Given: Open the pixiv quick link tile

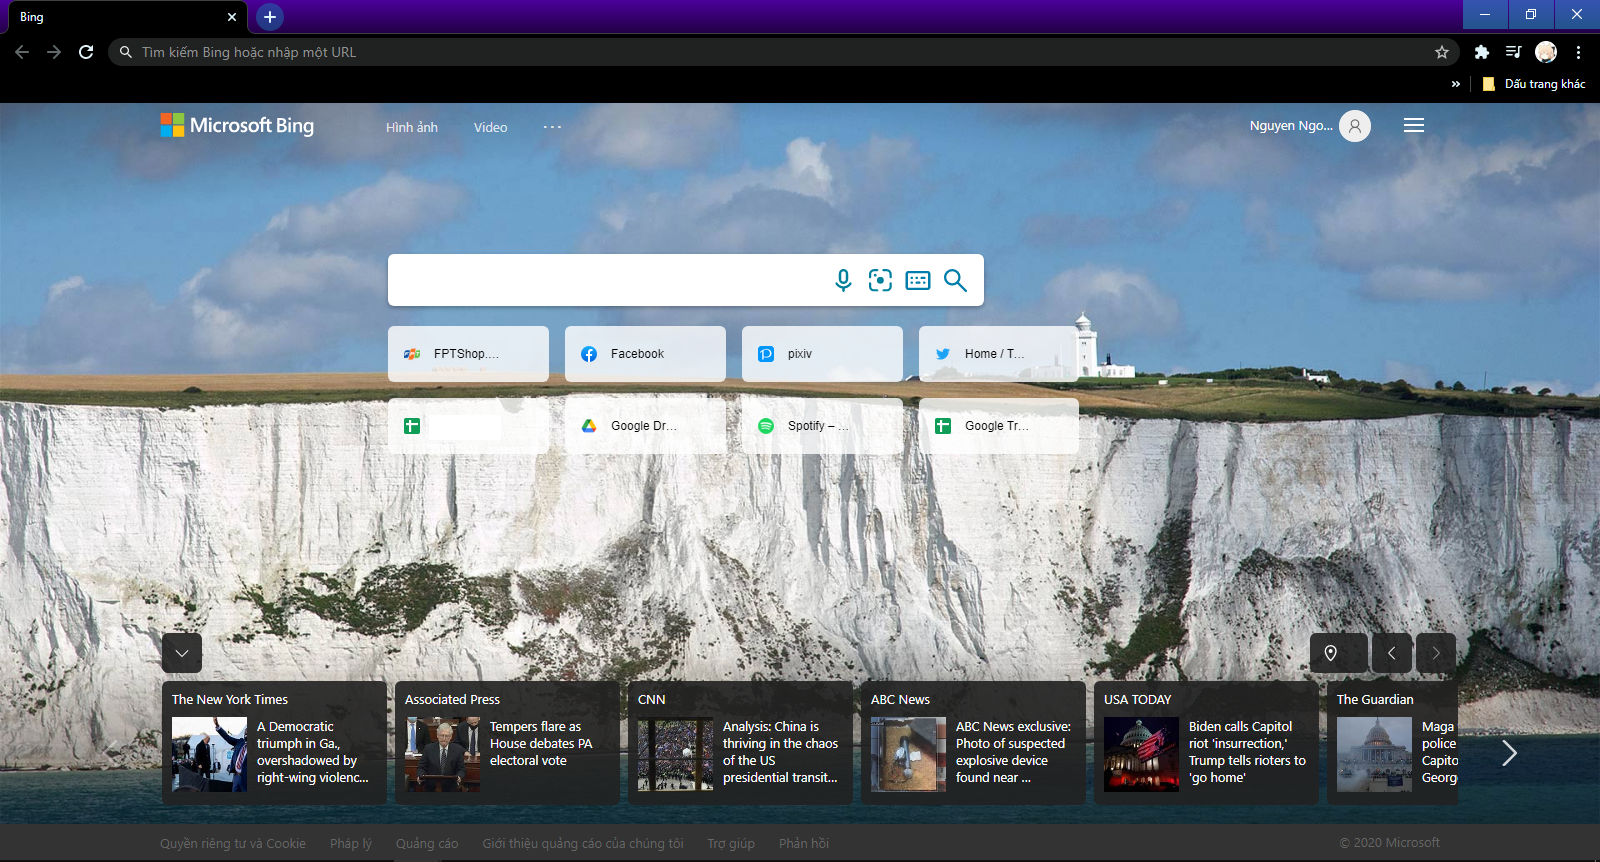Looking at the screenshot, I should point(822,354).
